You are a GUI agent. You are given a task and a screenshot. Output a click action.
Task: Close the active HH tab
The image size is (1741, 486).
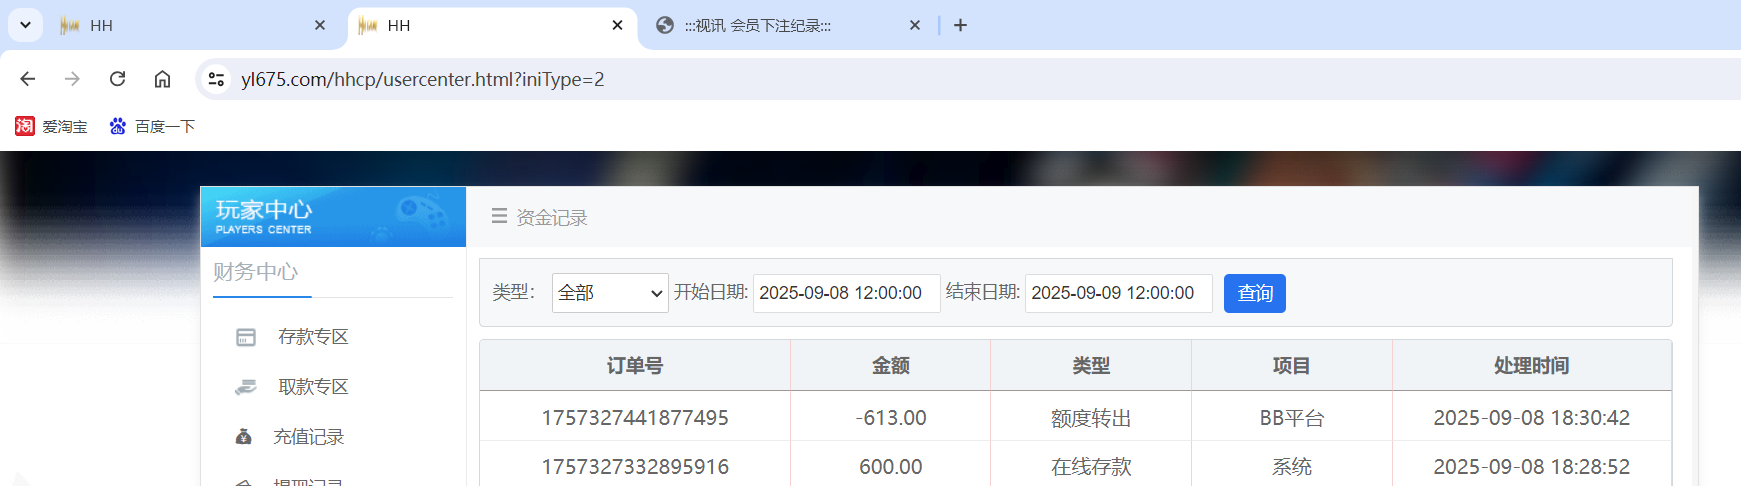618,25
